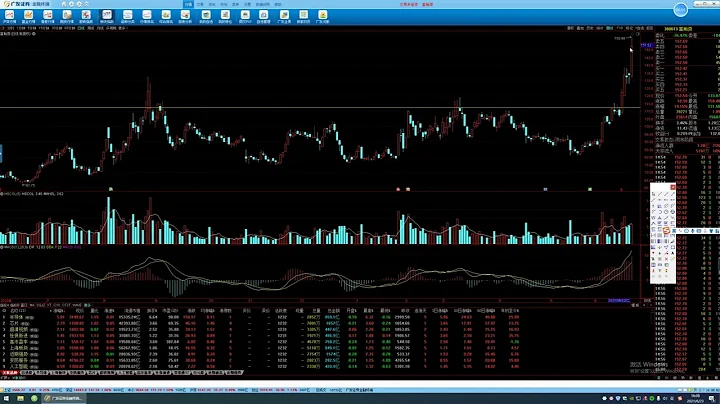The image size is (720, 404).
Task: Open 沪深行情 in the top toolbar
Action: (x=9, y=17)
